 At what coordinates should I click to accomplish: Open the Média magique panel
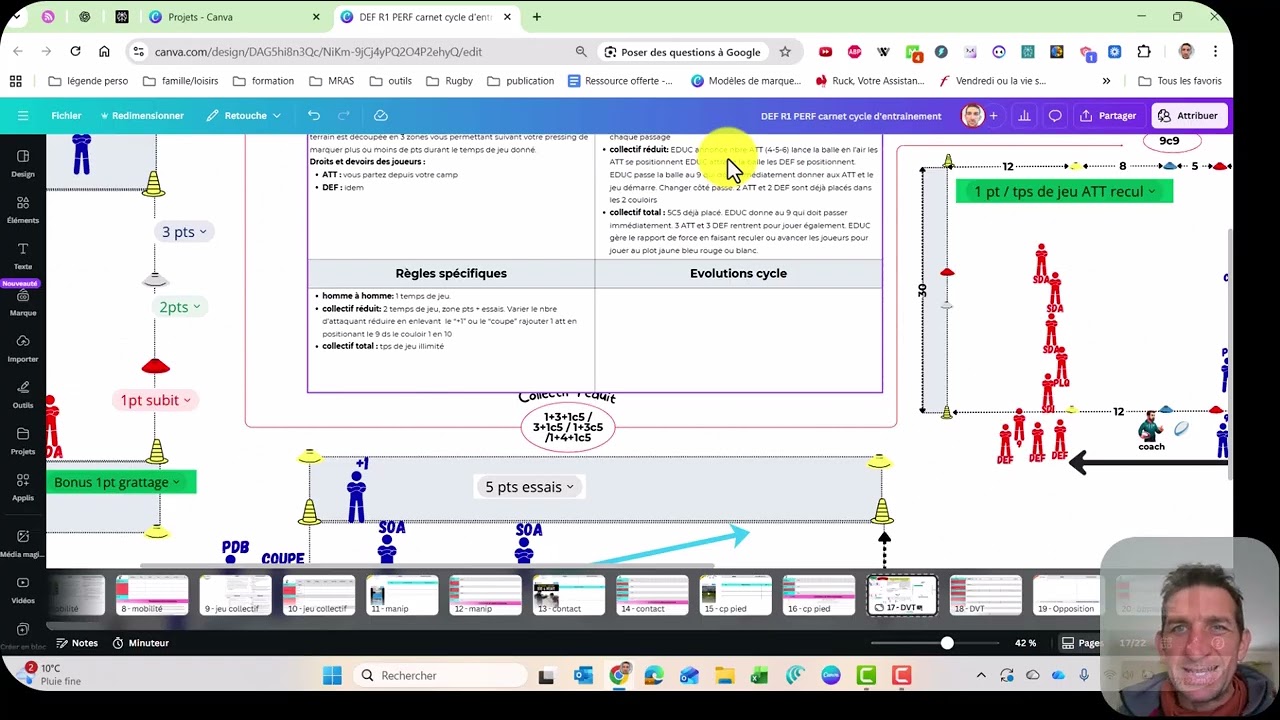tap(23, 543)
